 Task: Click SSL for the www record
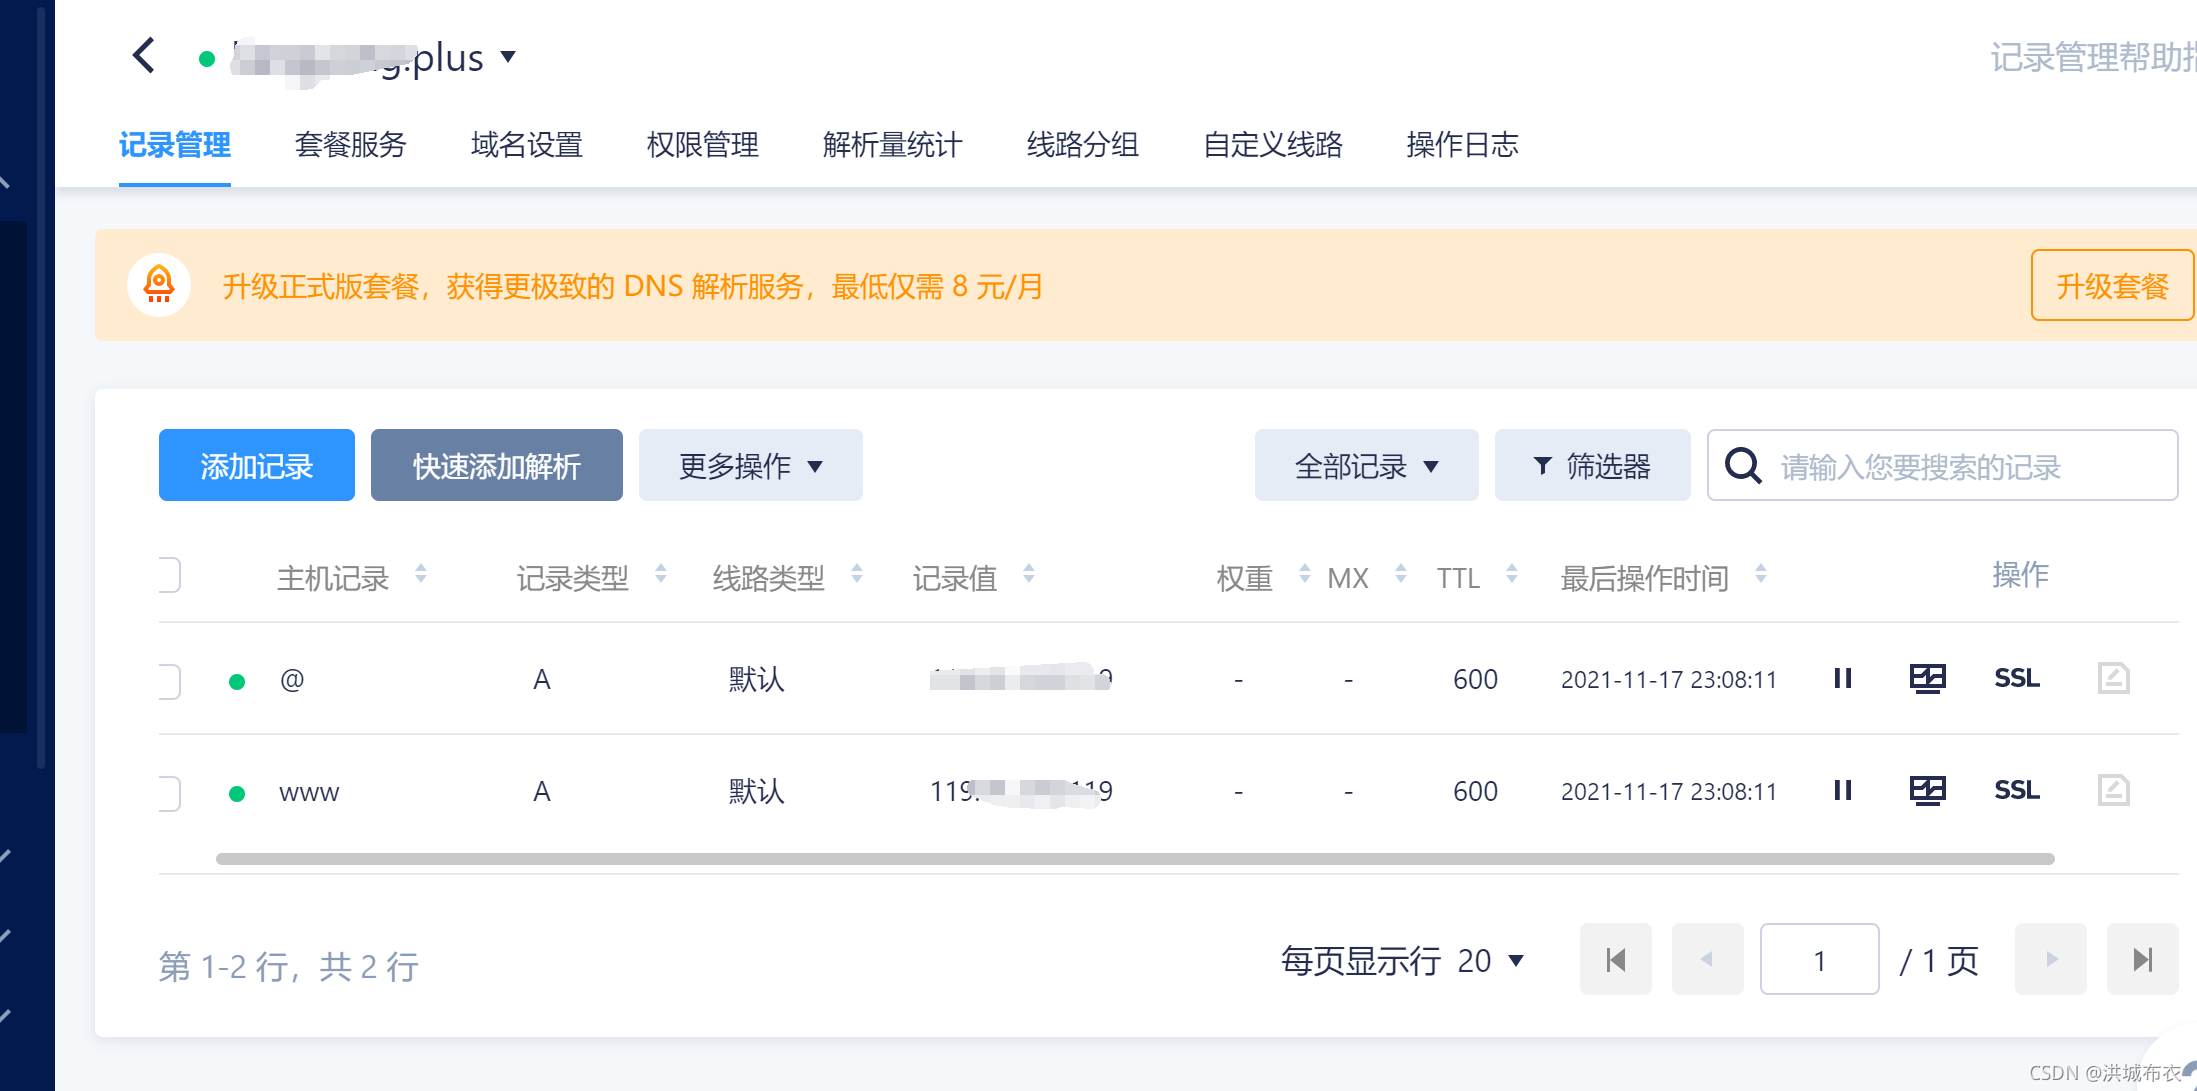pos(2016,791)
